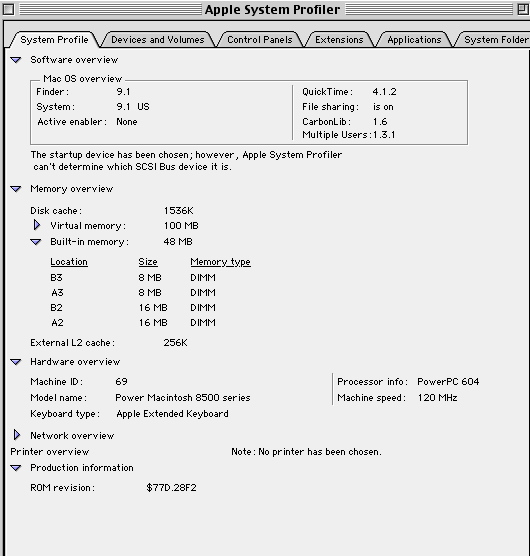Click the Apple System Profiler title bar

272,10
